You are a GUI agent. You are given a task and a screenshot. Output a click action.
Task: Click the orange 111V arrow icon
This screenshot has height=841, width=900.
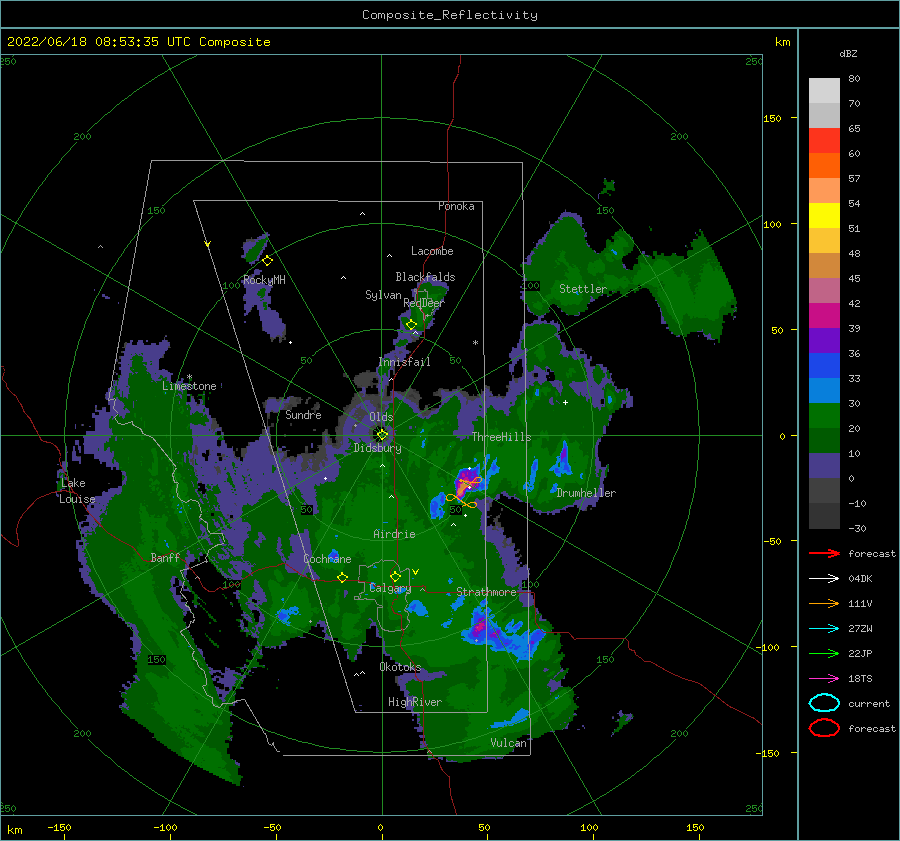click(x=824, y=603)
